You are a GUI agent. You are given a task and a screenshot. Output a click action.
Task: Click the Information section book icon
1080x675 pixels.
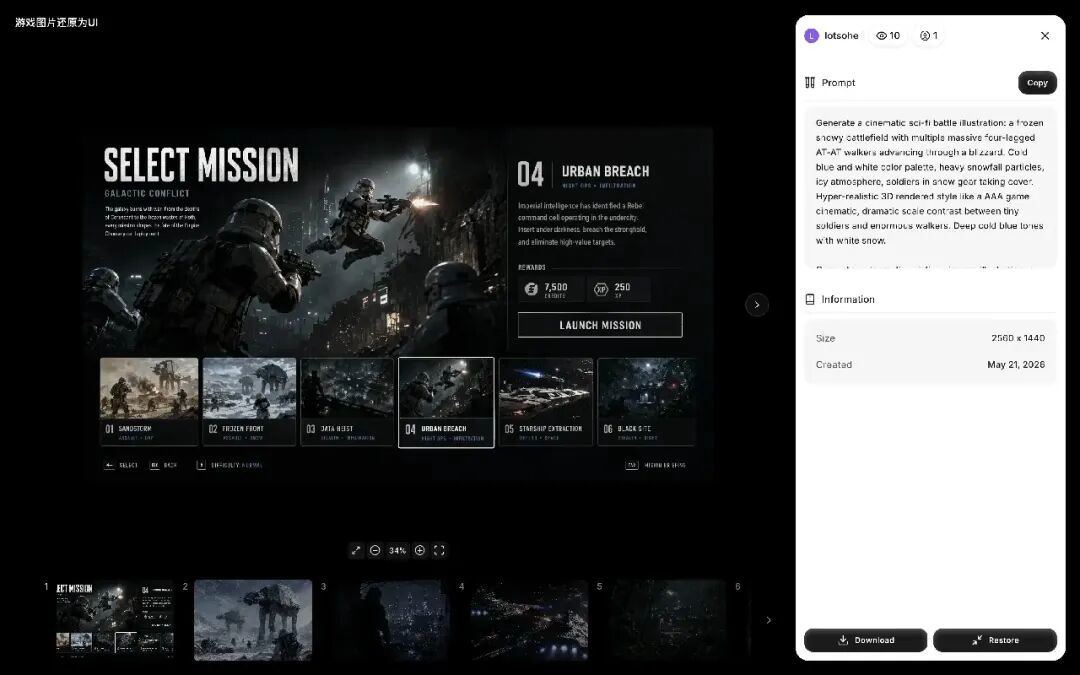810,300
